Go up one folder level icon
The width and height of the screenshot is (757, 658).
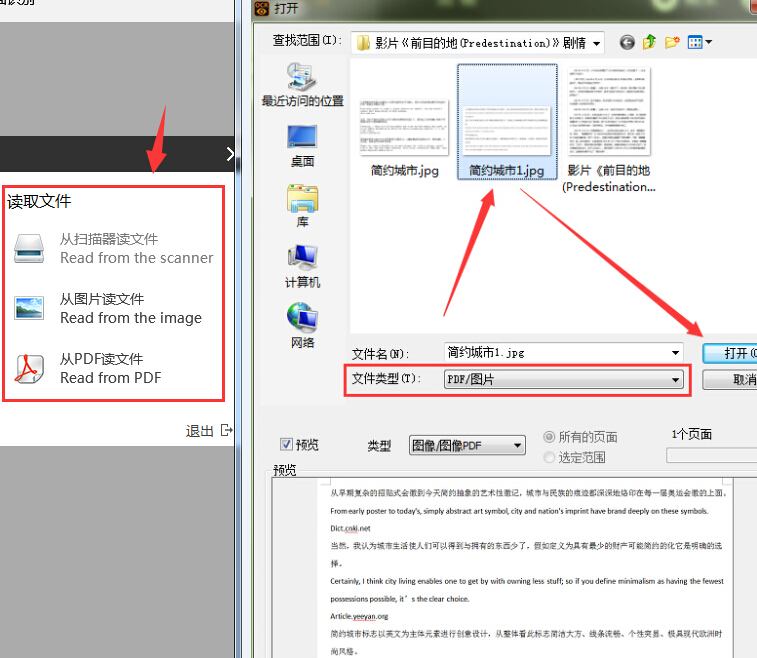649,42
